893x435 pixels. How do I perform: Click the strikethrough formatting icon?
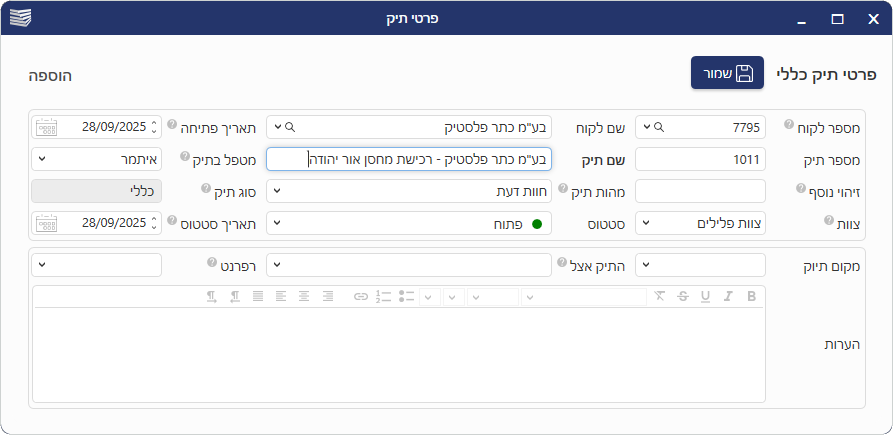tap(683, 296)
